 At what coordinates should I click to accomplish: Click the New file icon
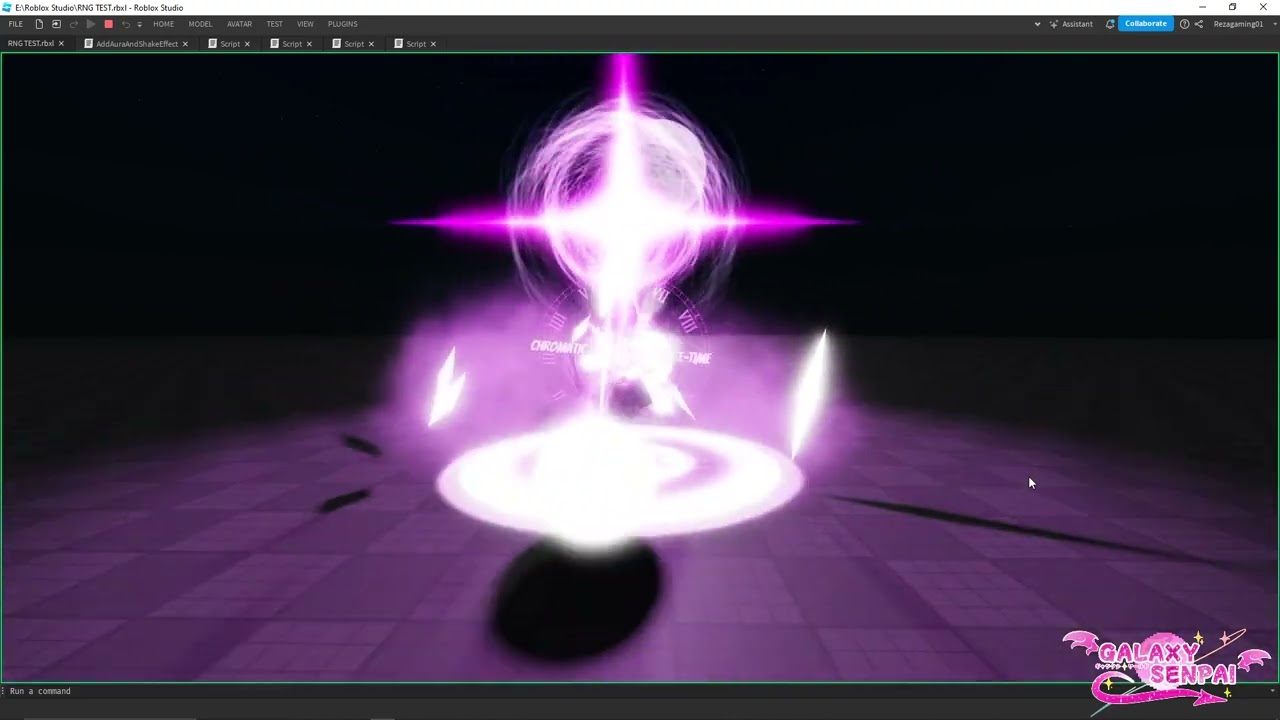pos(39,24)
